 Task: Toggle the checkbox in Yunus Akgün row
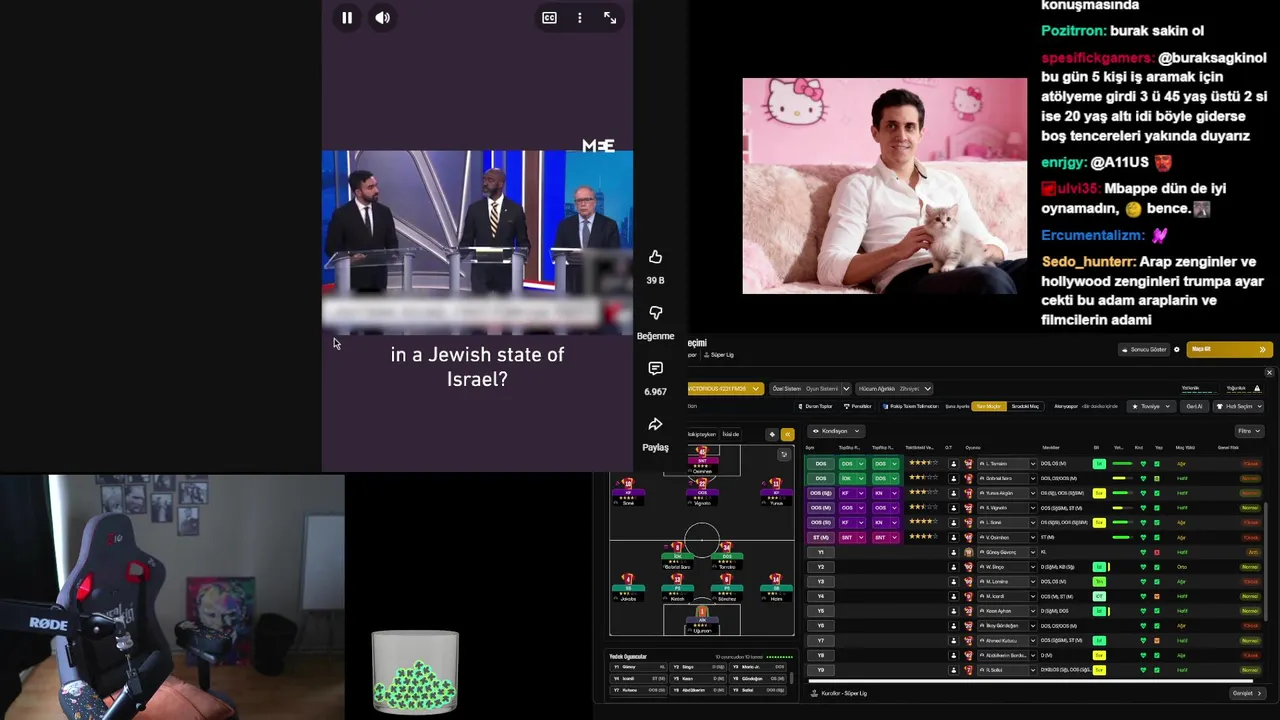pyautogui.click(x=1157, y=493)
